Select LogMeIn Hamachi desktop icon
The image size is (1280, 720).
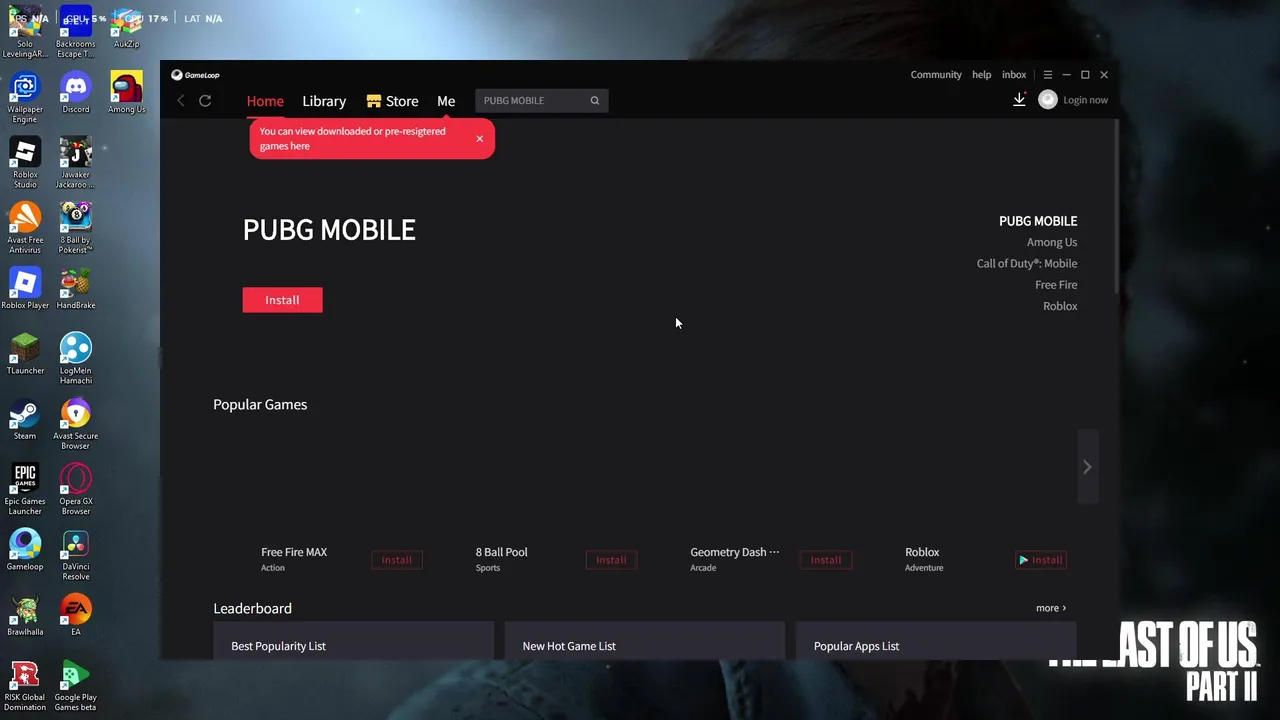coord(75,359)
